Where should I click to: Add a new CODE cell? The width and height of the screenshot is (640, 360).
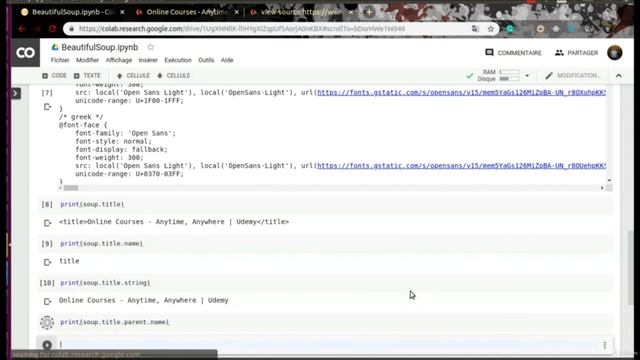(x=54, y=76)
